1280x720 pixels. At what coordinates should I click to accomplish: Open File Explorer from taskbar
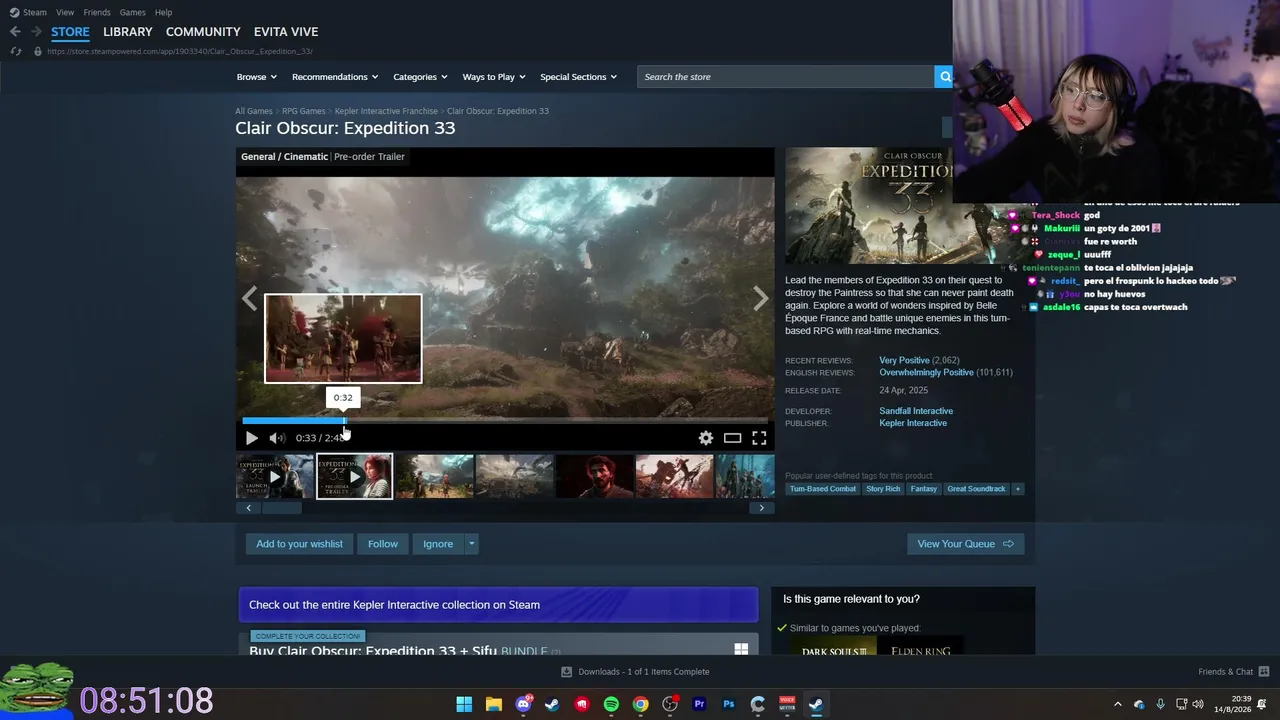494,704
